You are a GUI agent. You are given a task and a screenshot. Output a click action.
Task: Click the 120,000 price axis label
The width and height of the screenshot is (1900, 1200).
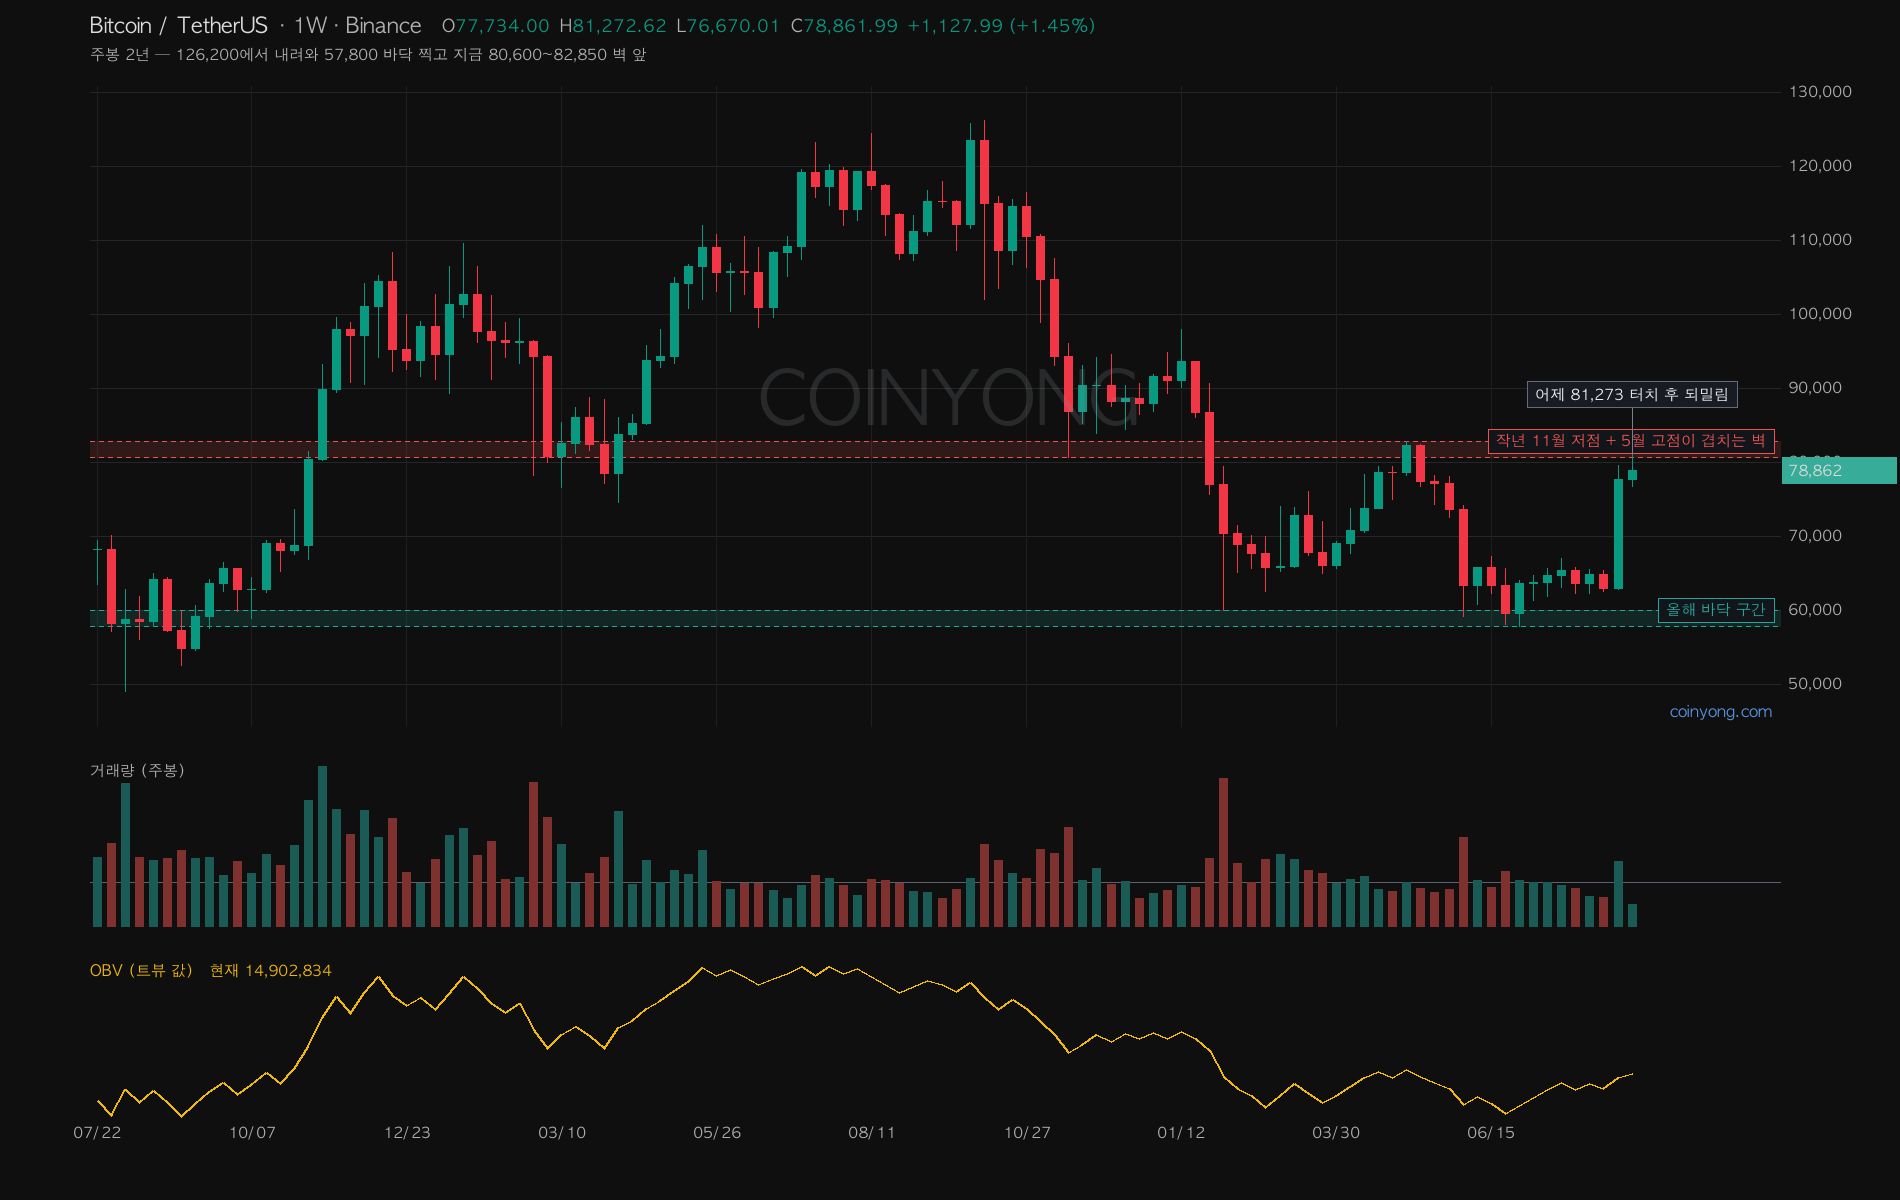1820,165
